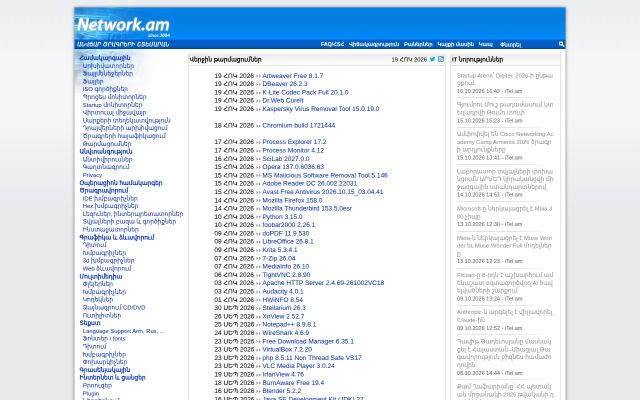The height and width of the screenshot is (400, 640).
Task: Open TightVNC 2.8.90 entry
Action: (x=286, y=275)
